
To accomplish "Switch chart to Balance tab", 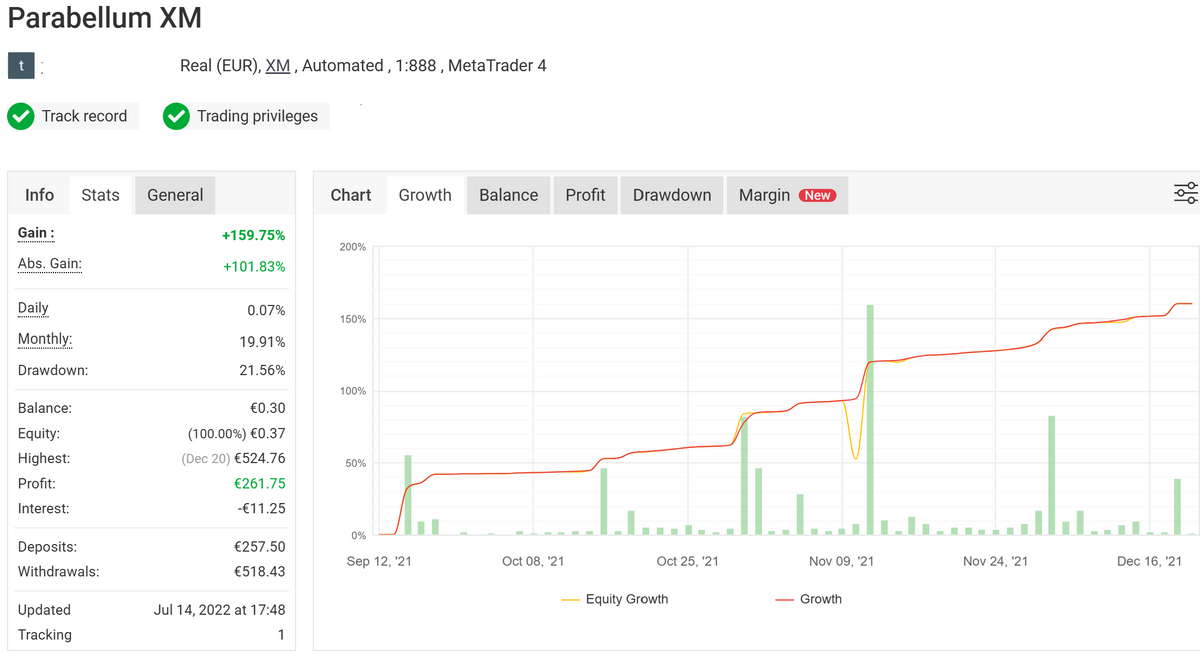I will (x=508, y=195).
